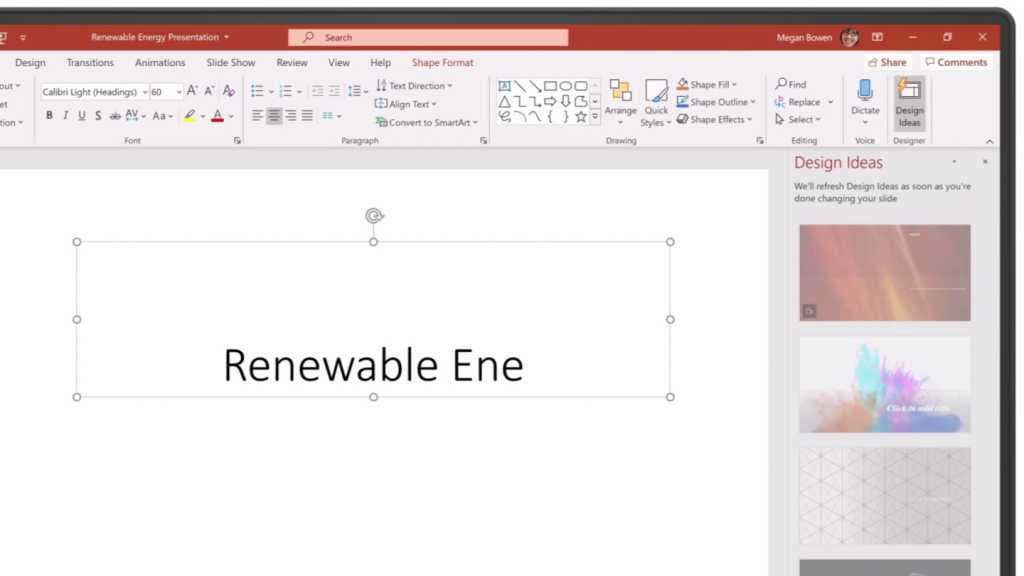This screenshot has height=576, width=1024.
Task: Select the down block arrow shape
Action: pyautogui.click(x=566, y=101)
